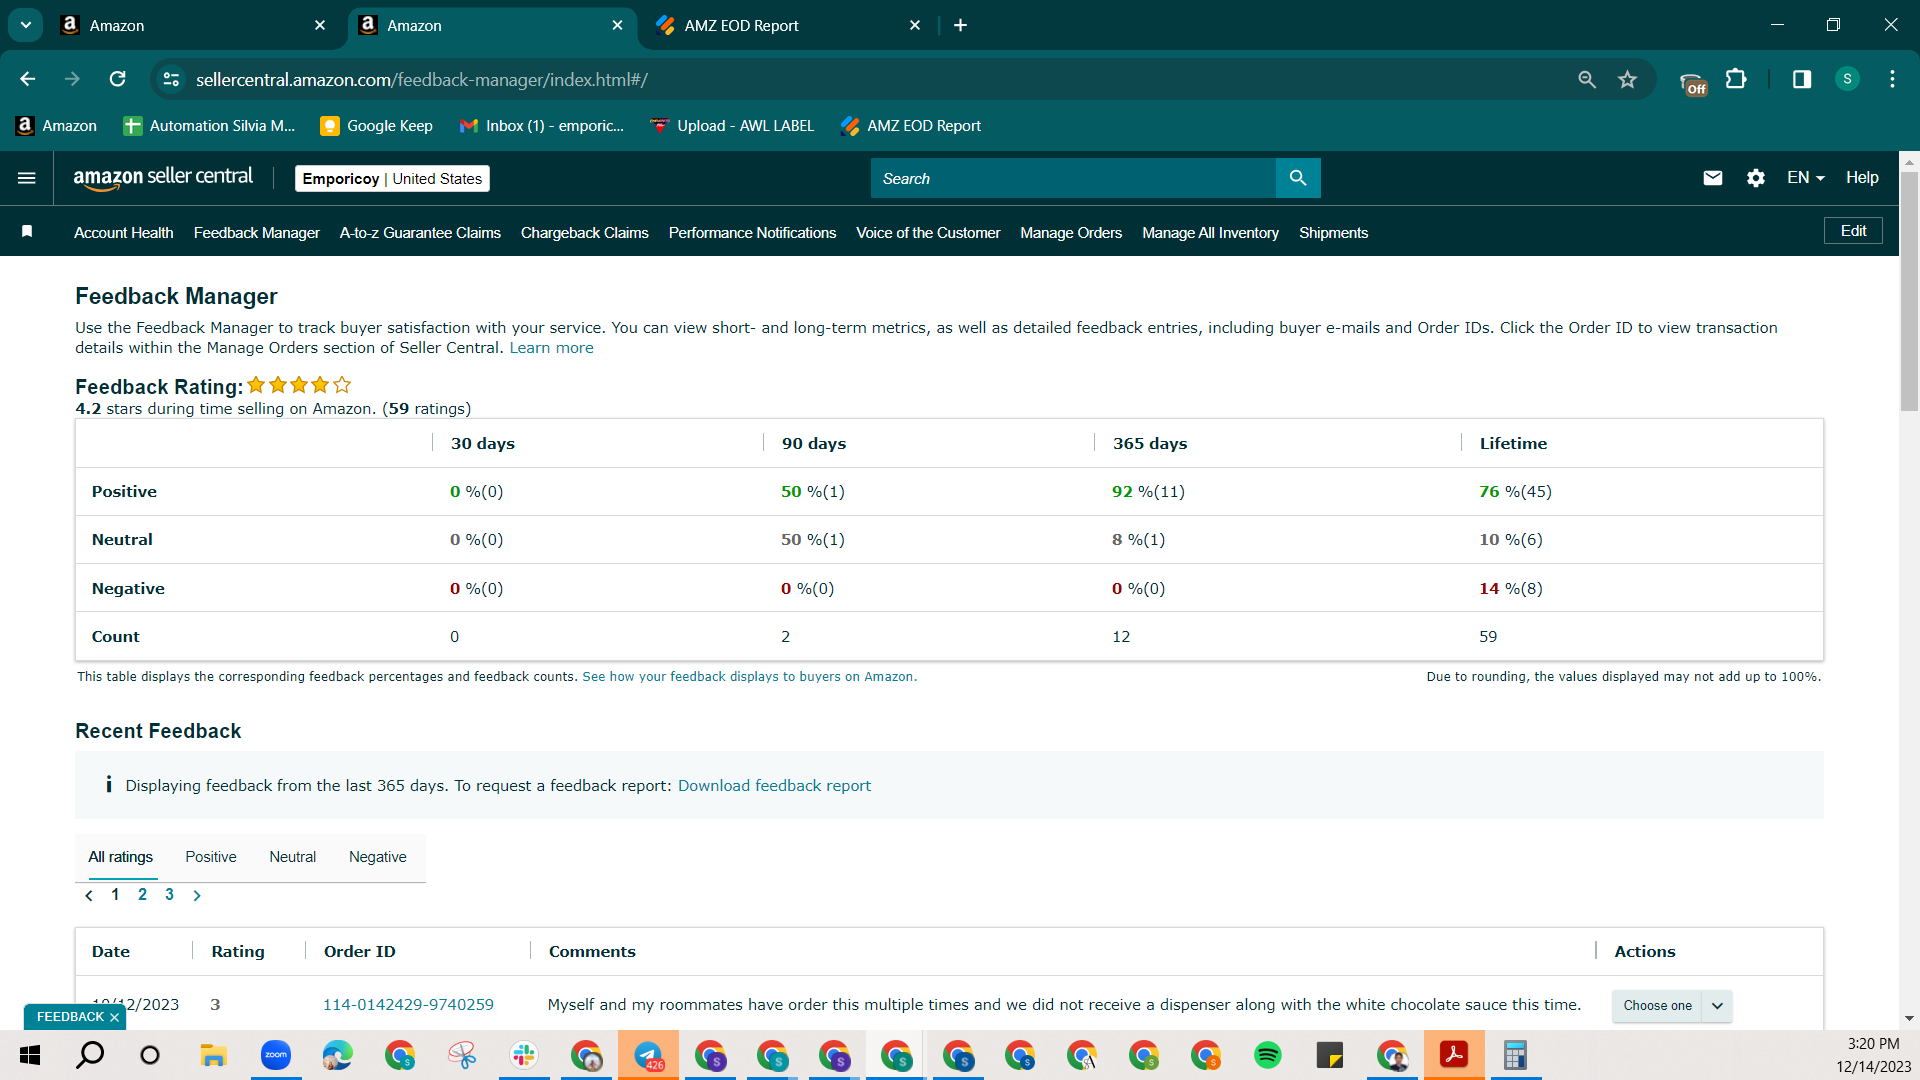The height and width of the screenshot is (1080, 1920).
Task: Select the All ratings tab
Action: click(x=121, y=857)
